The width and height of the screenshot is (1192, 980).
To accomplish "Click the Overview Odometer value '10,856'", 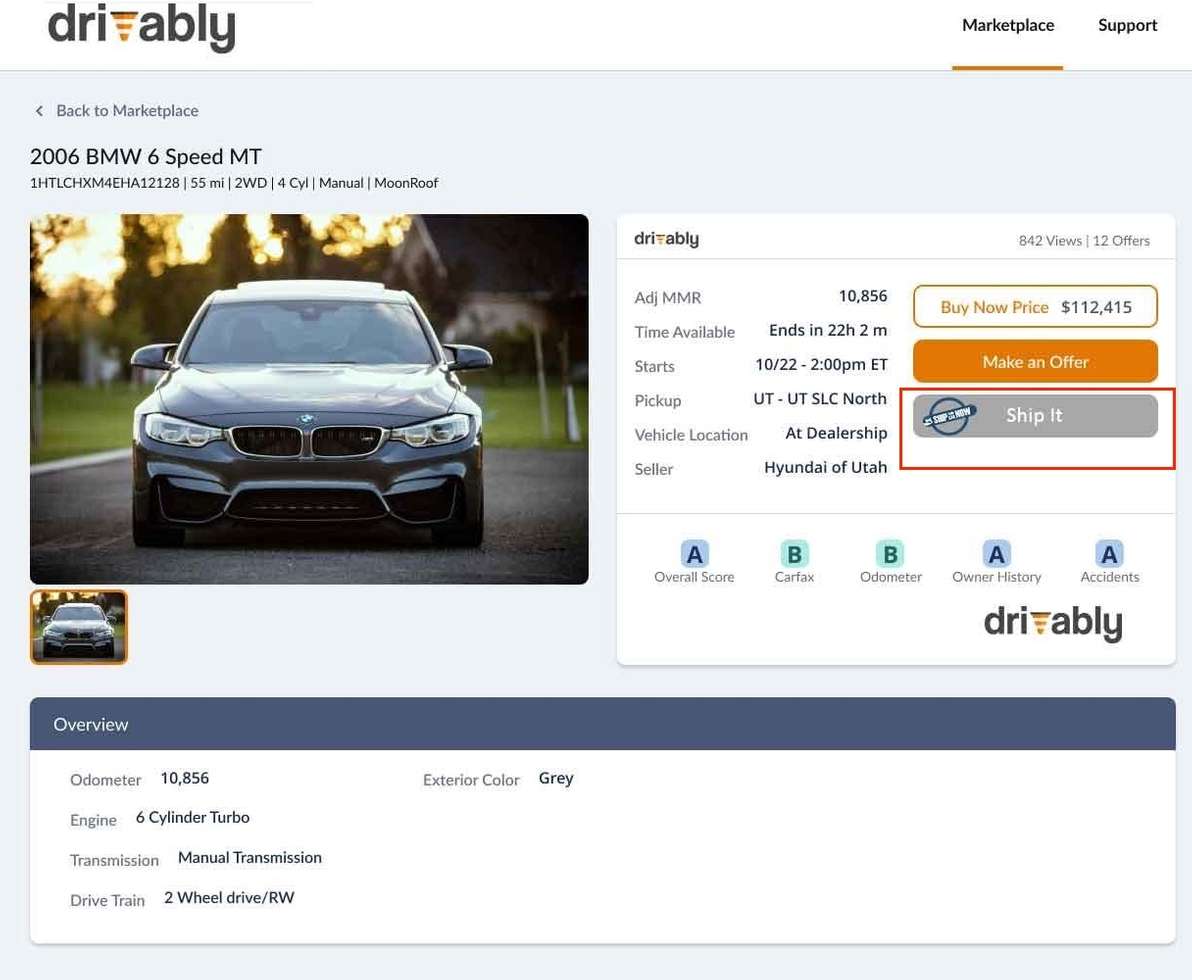I will click(x=185, y=779).
